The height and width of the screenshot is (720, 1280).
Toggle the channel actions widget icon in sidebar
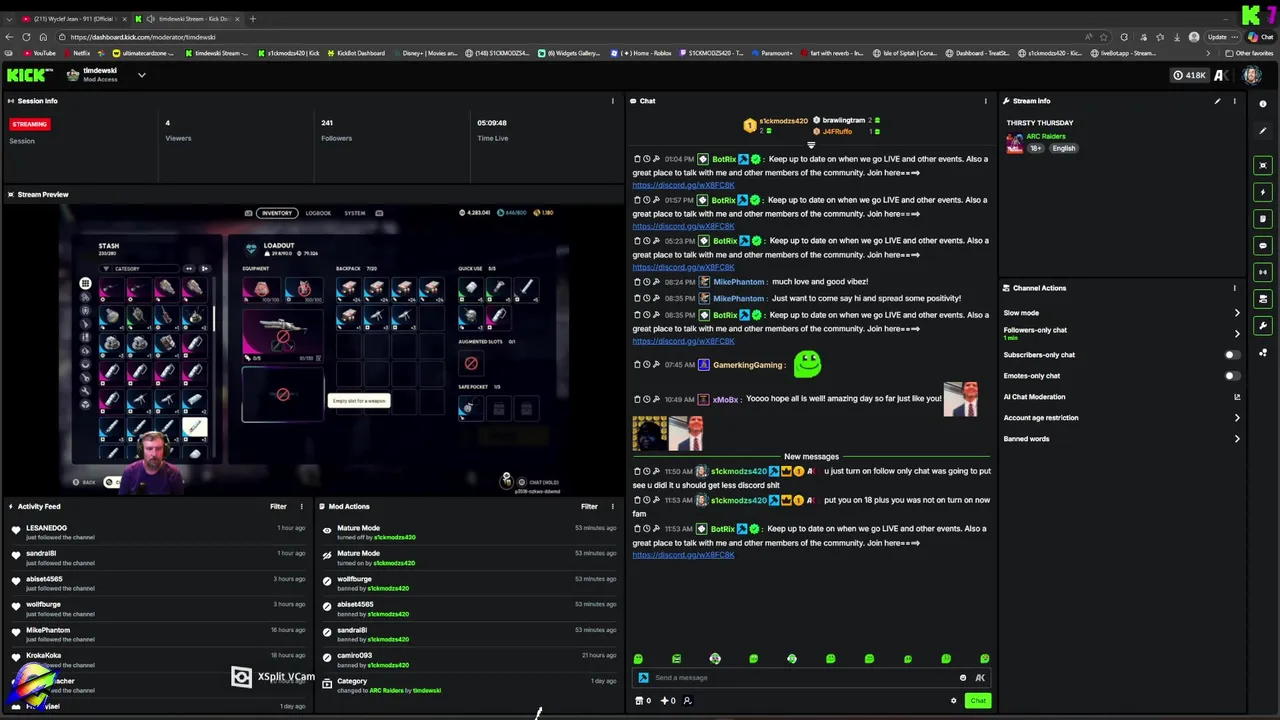[1263, 299]
